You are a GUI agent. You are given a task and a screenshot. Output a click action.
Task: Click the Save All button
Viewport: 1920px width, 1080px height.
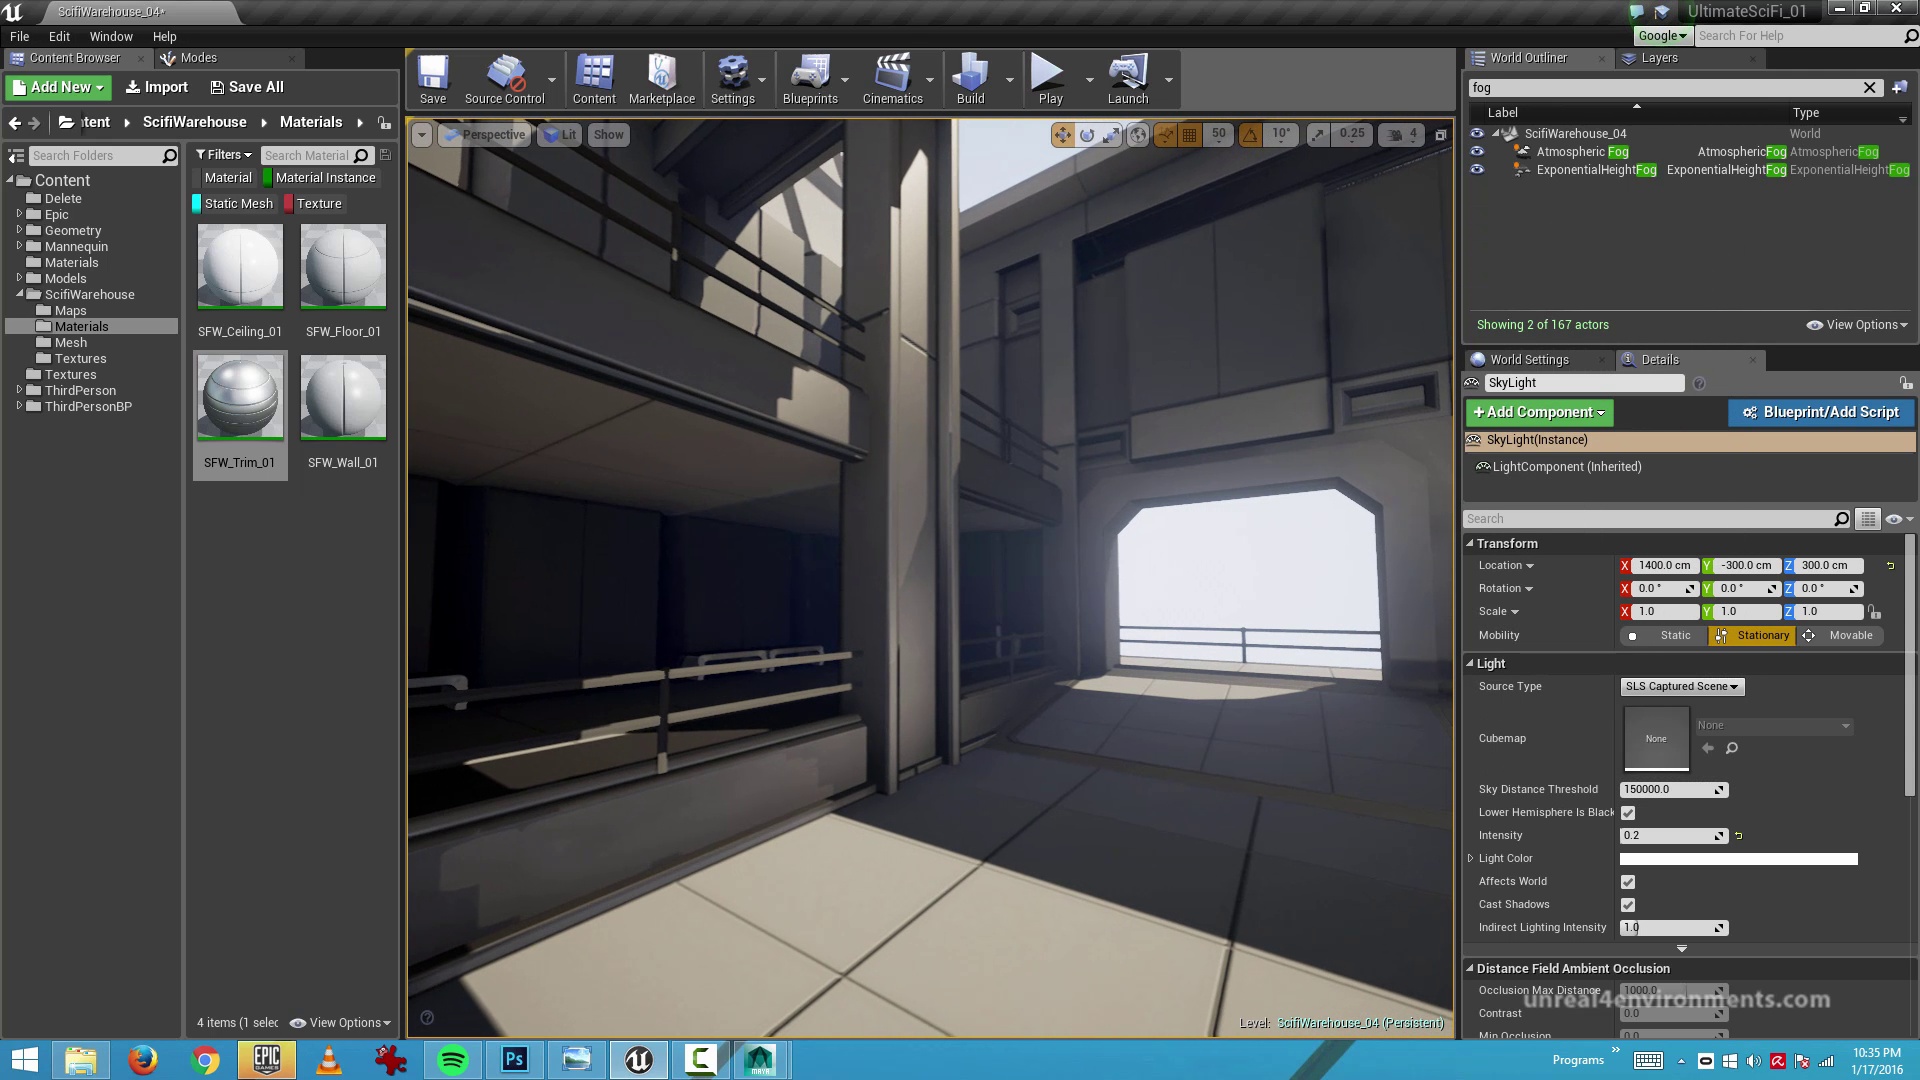pyautogui.click(x=247, y=87)
